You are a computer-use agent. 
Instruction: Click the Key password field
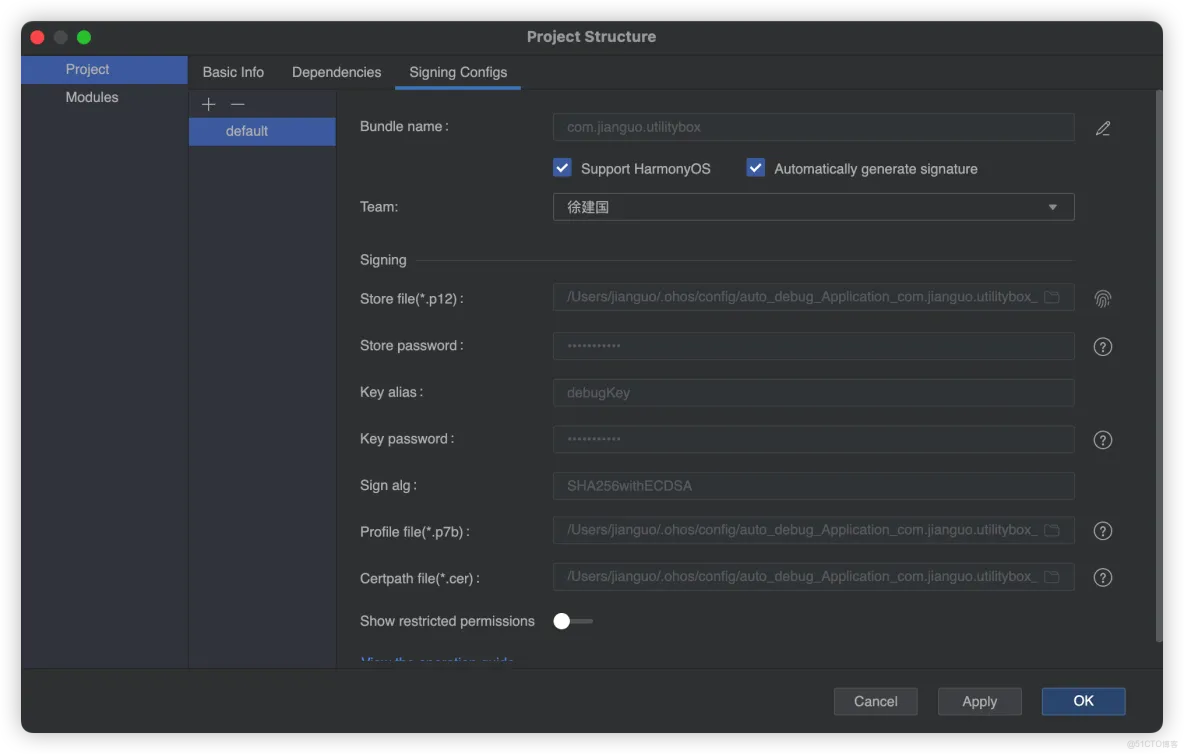coord(813,439)
